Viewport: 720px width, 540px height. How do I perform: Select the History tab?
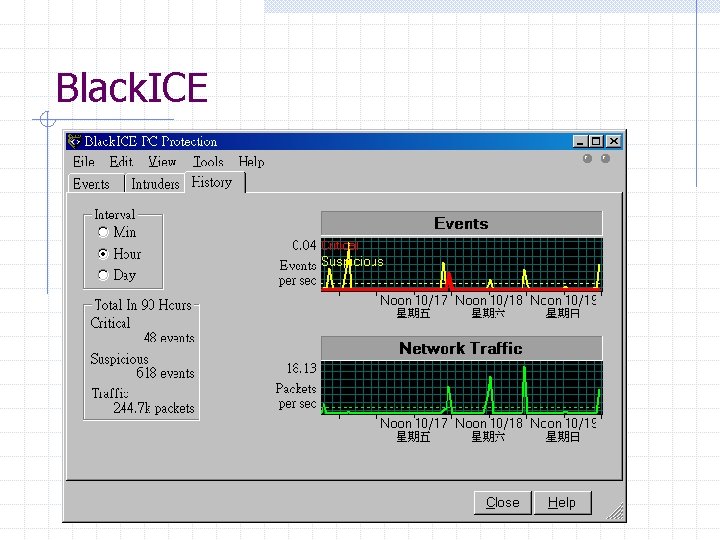point(215,182)
